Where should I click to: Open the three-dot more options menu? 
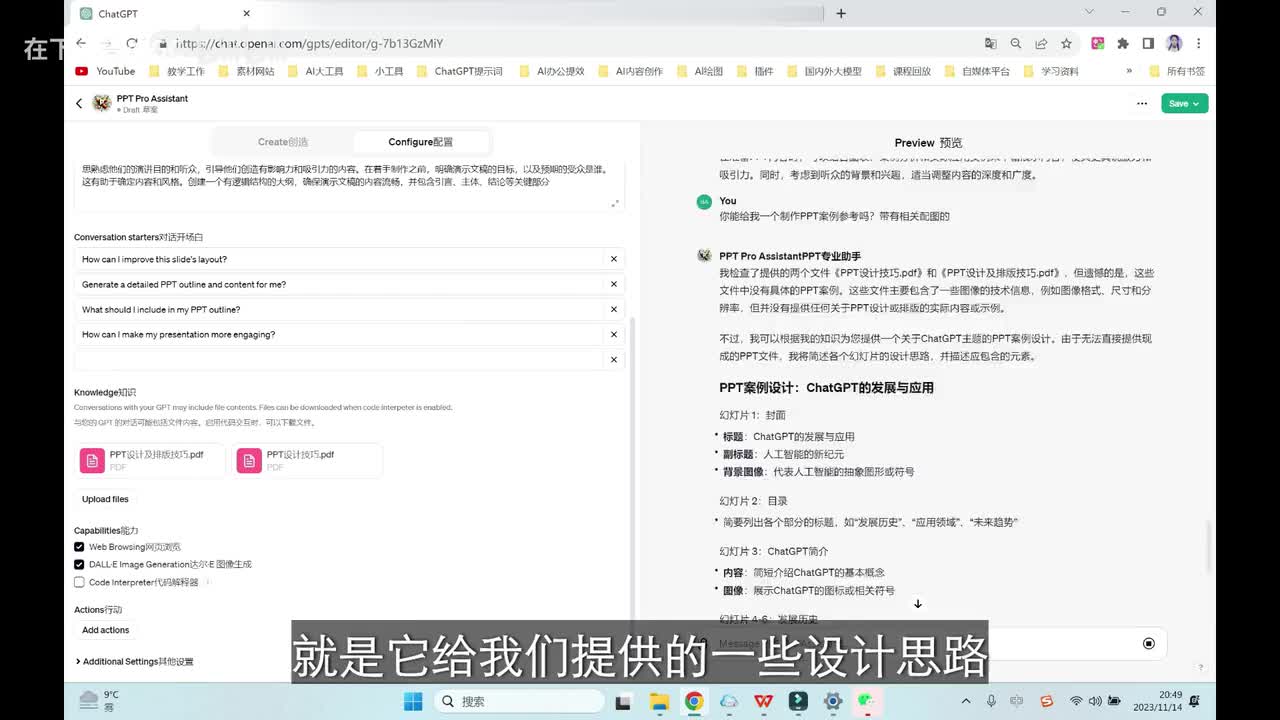point(1142,103)
